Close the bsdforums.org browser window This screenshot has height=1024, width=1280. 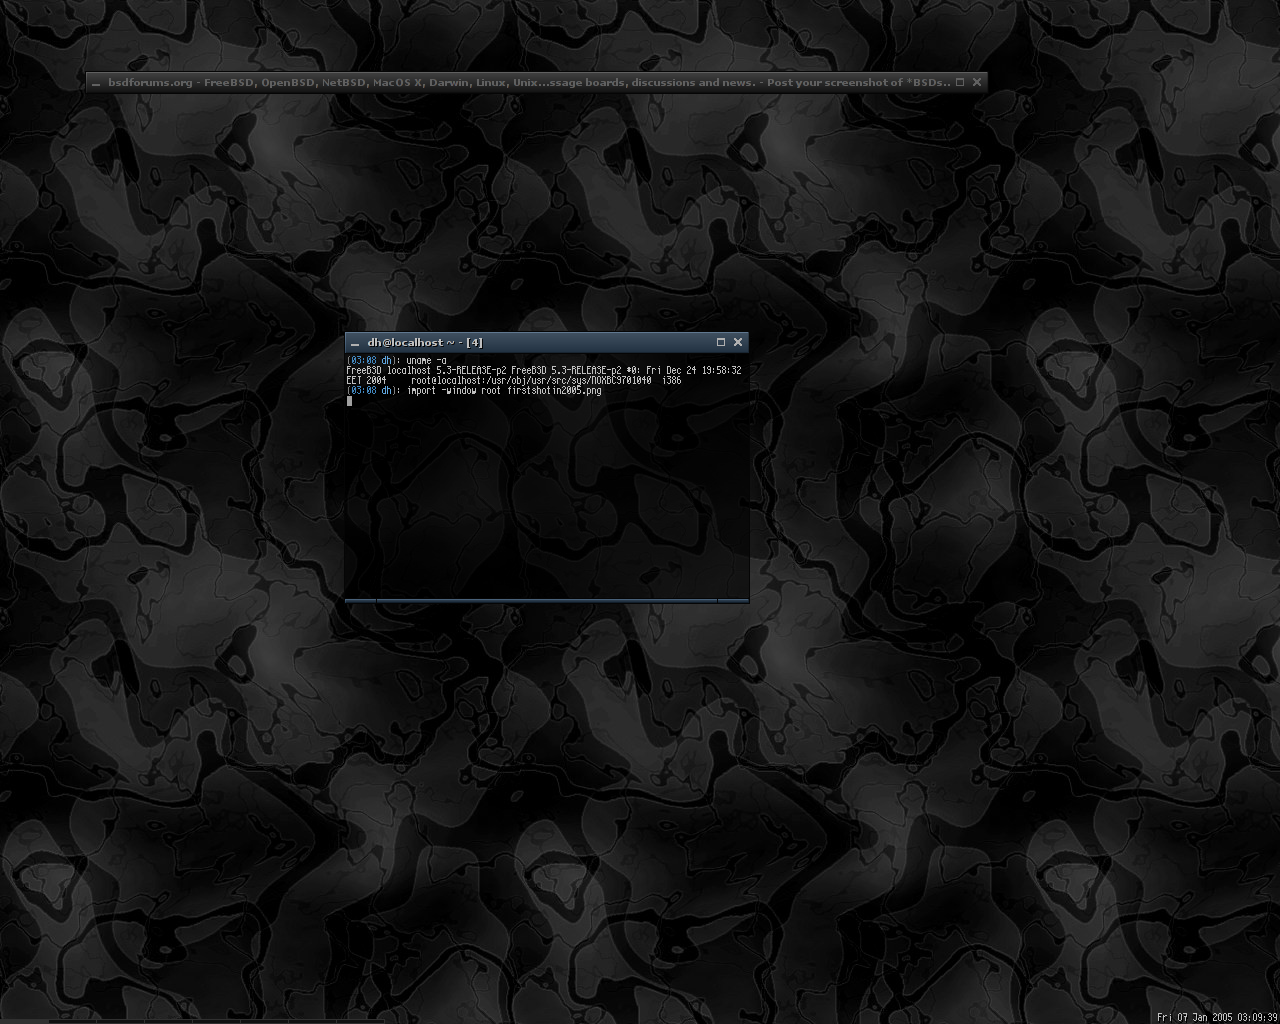(977, 82)
